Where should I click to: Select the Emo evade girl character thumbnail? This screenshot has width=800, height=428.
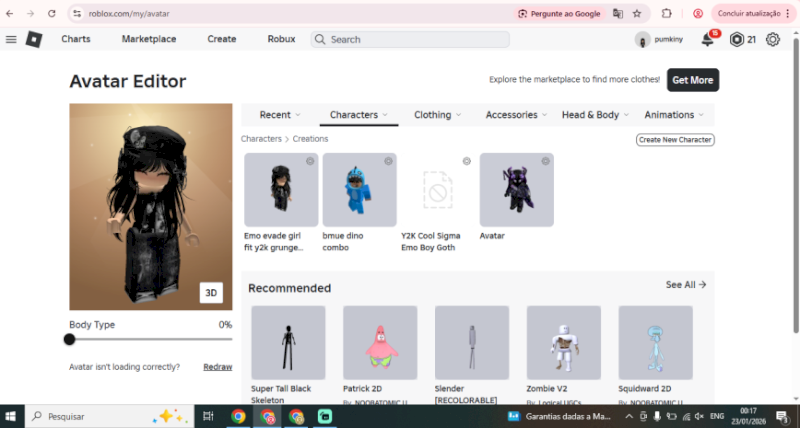[x=281, y=190]
